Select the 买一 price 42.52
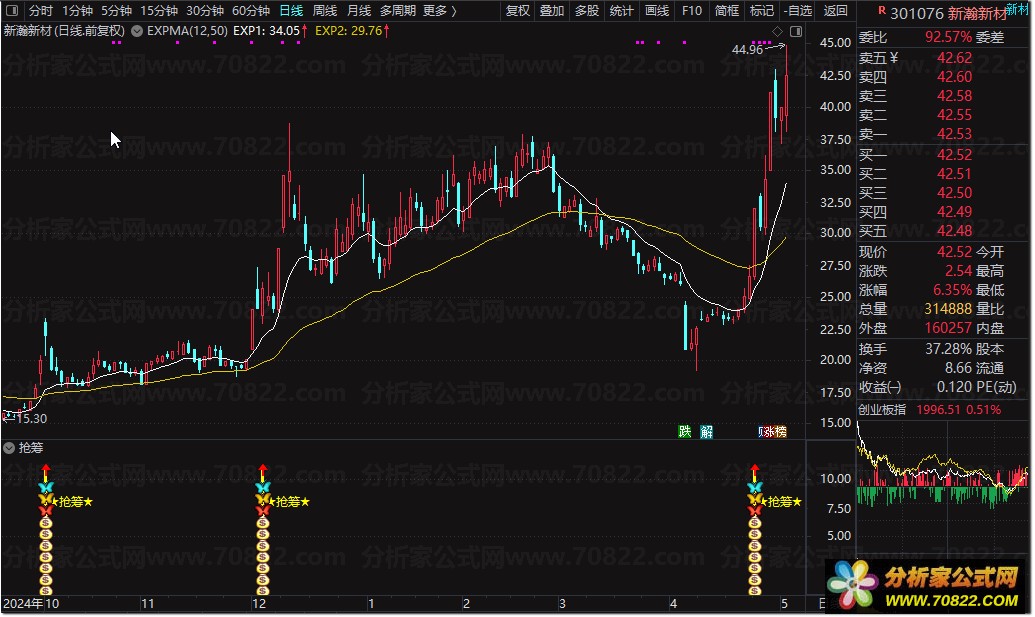Viewport: 1035px width, 617px height. click(x=954, y=155)
